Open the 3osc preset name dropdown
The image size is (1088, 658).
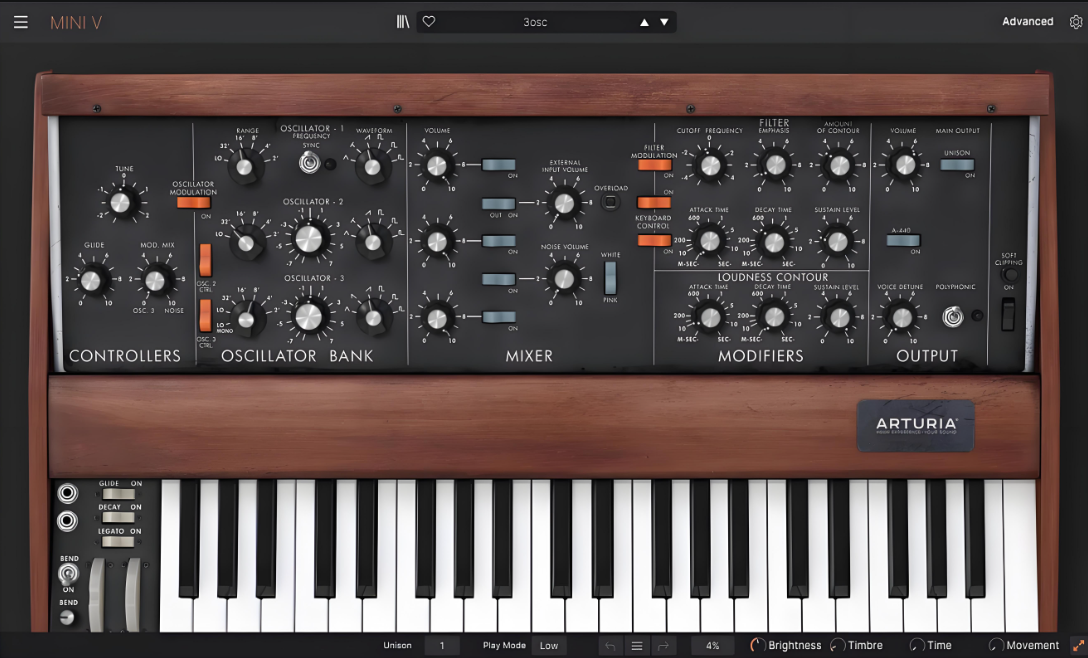coord(535,22)
